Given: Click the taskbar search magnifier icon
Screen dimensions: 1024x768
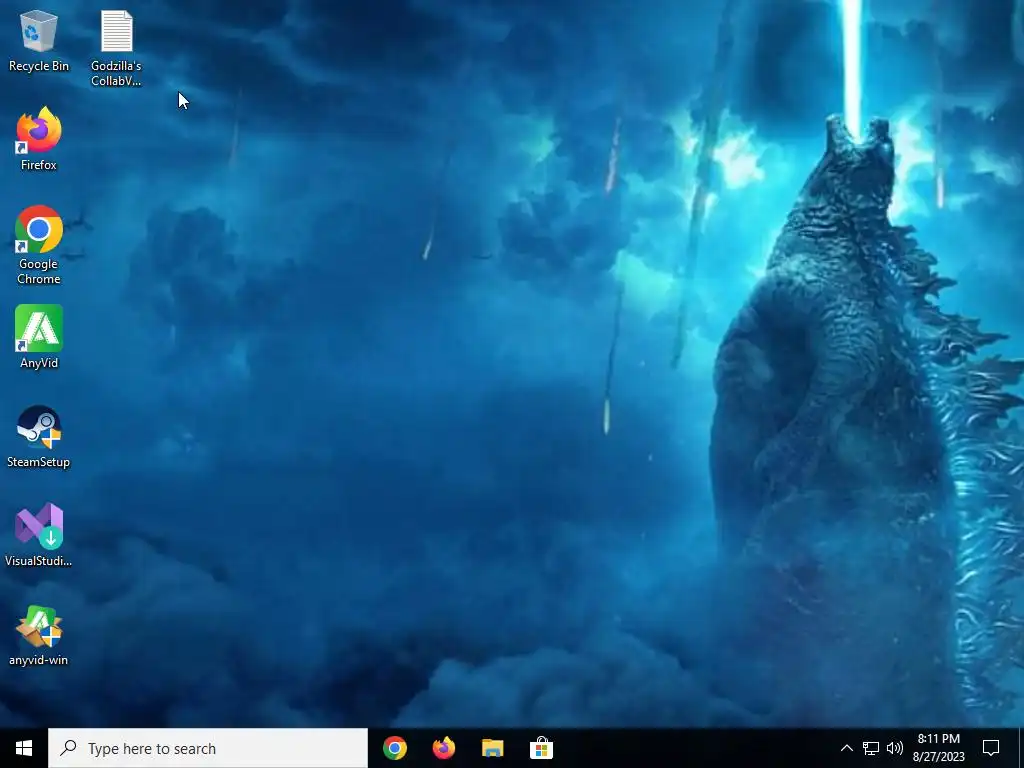Looking at the screenshot, I should pyautogui.click(x=68, y=748).
